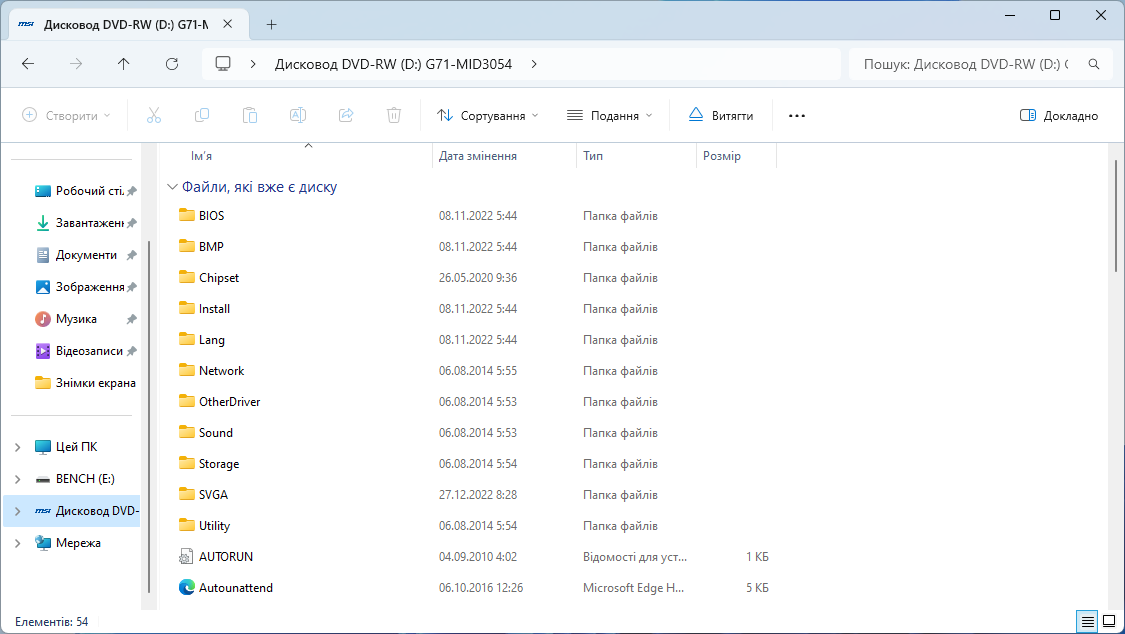This screenshot has height=634, width=1125.
Task: Click the file list vertical scrollbar
Action: [x=1116, y=215]
